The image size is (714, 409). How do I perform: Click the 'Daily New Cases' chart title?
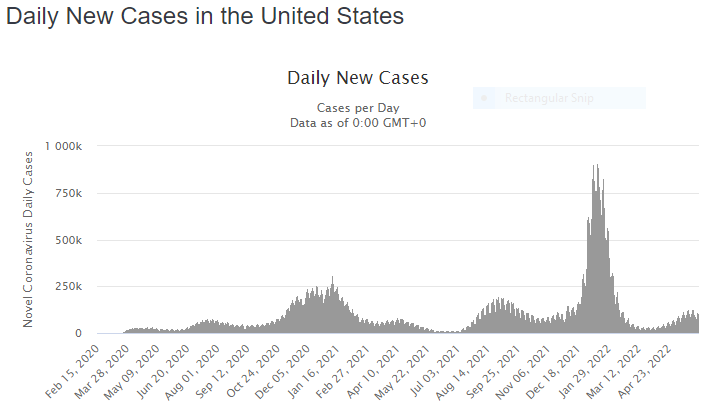coord(357,78)
